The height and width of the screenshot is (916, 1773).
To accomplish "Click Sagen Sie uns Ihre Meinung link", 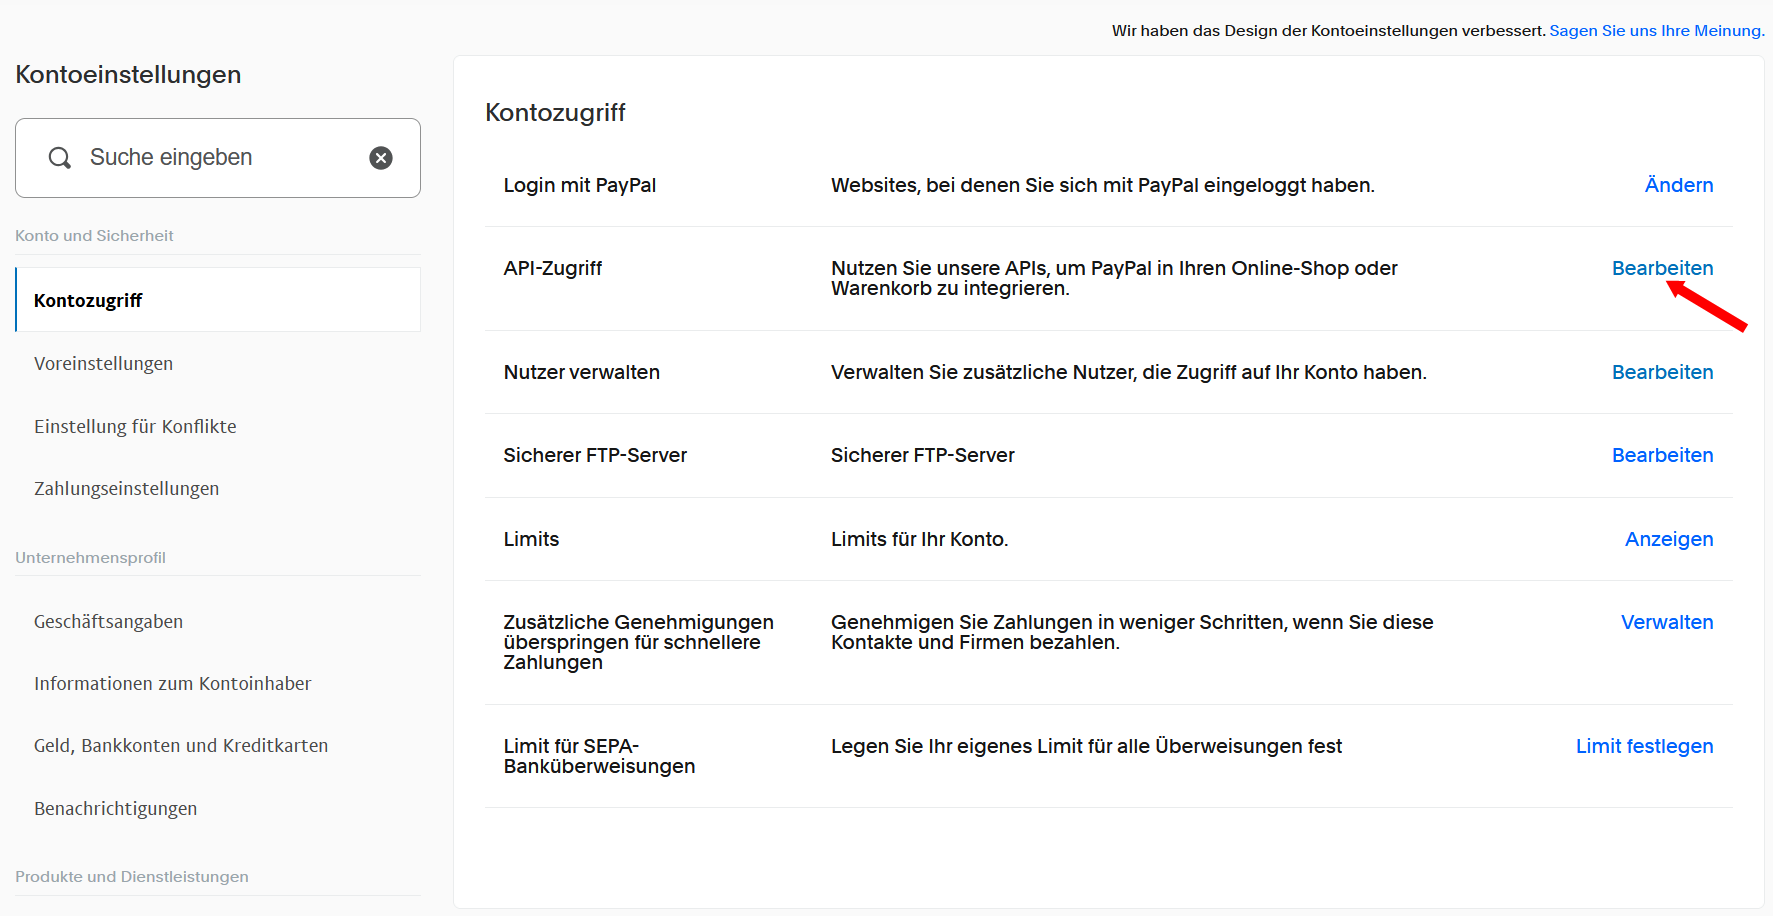I will coord(1656,31).
